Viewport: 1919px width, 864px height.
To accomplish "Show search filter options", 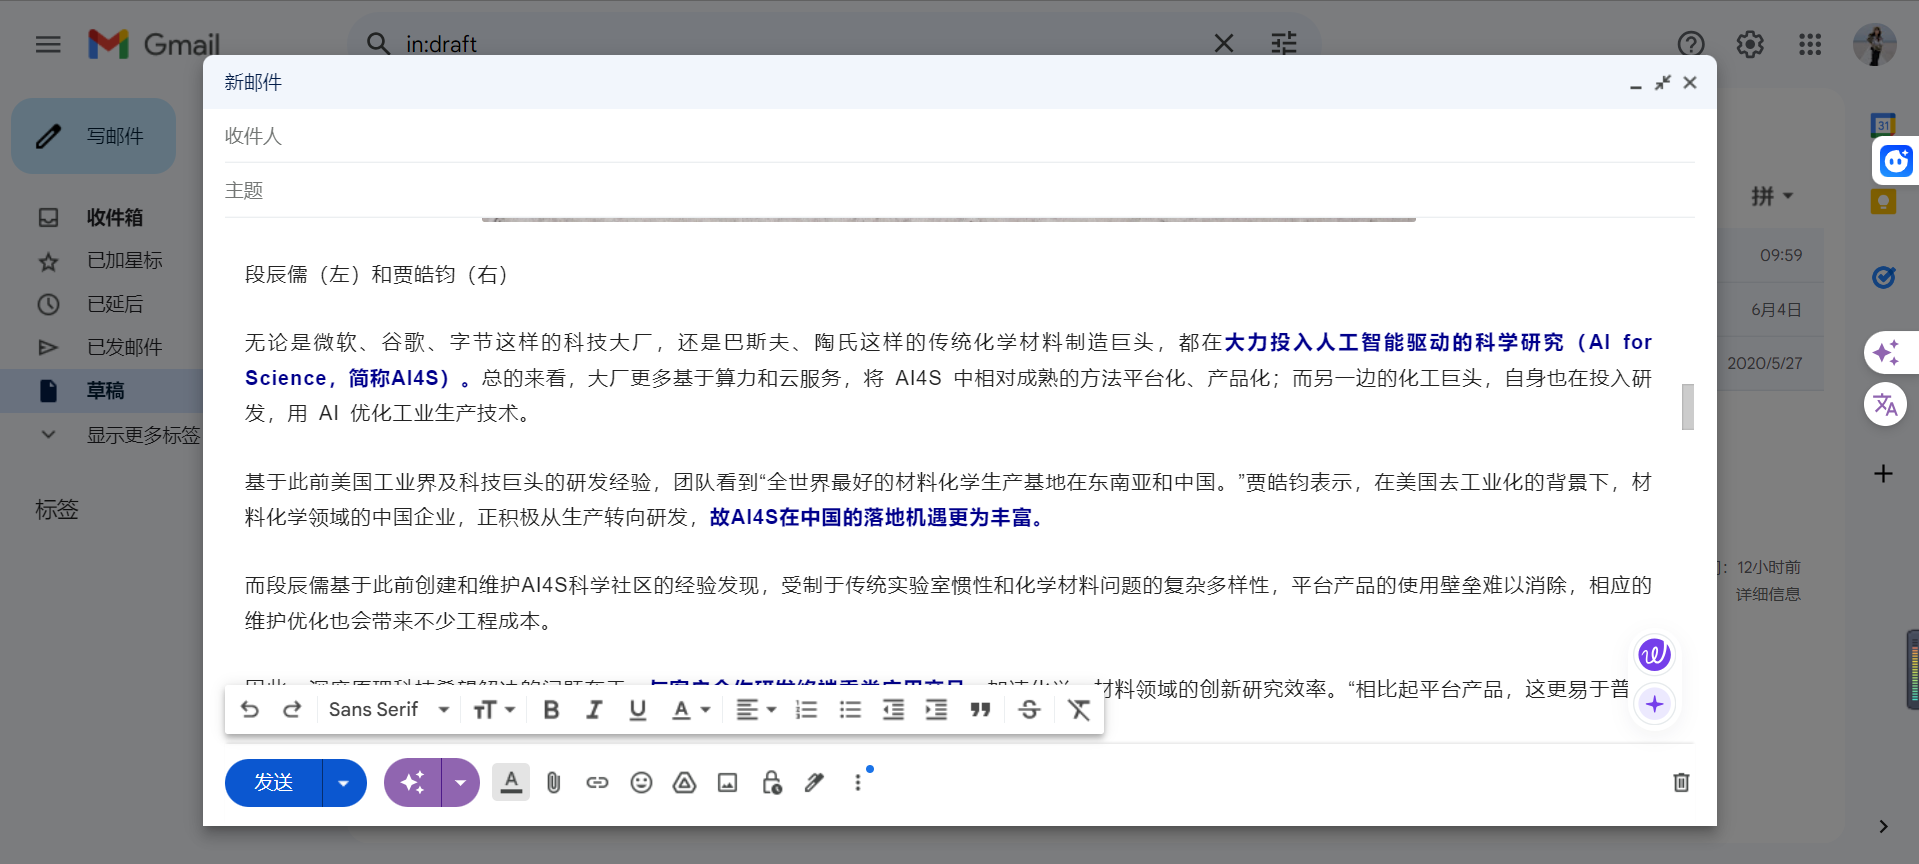I will click(x=1284, y=43).
